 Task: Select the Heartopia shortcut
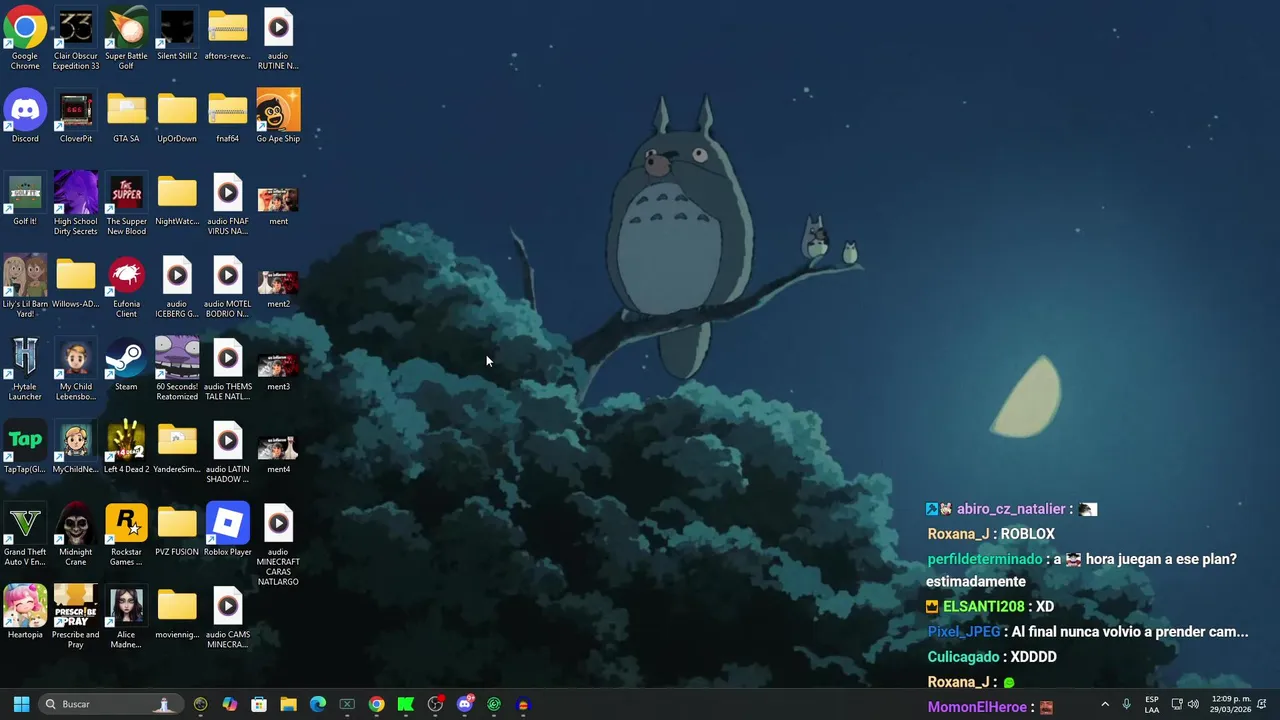[25, 612]
